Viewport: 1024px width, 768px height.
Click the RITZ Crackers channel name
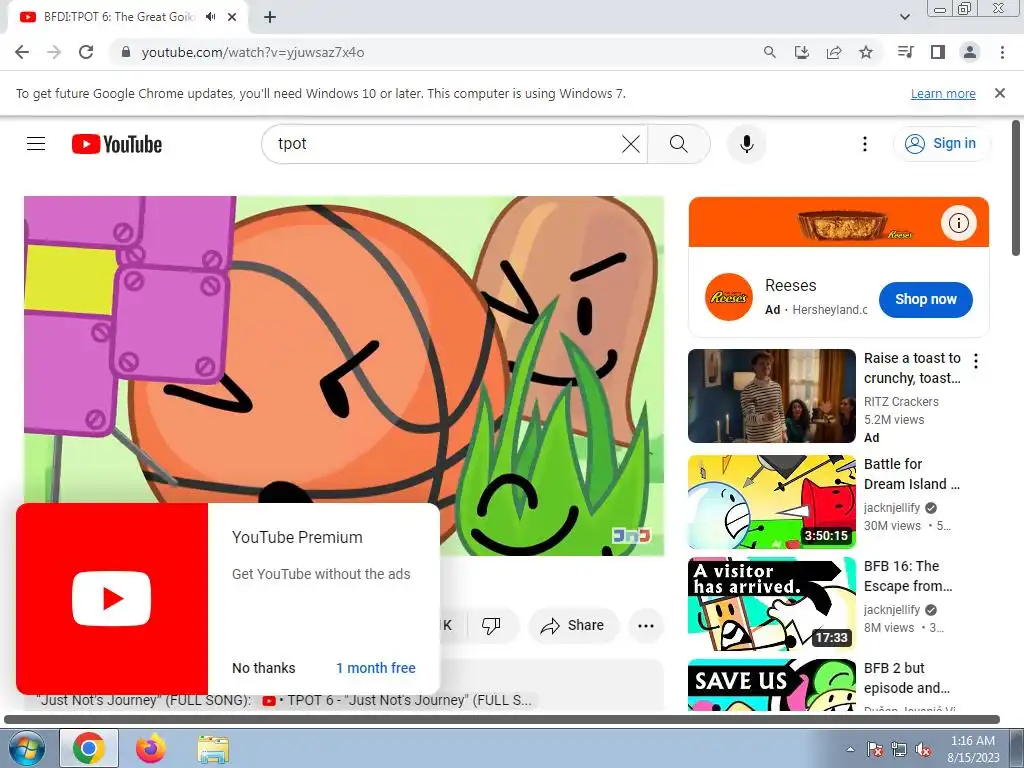[901, 402]
